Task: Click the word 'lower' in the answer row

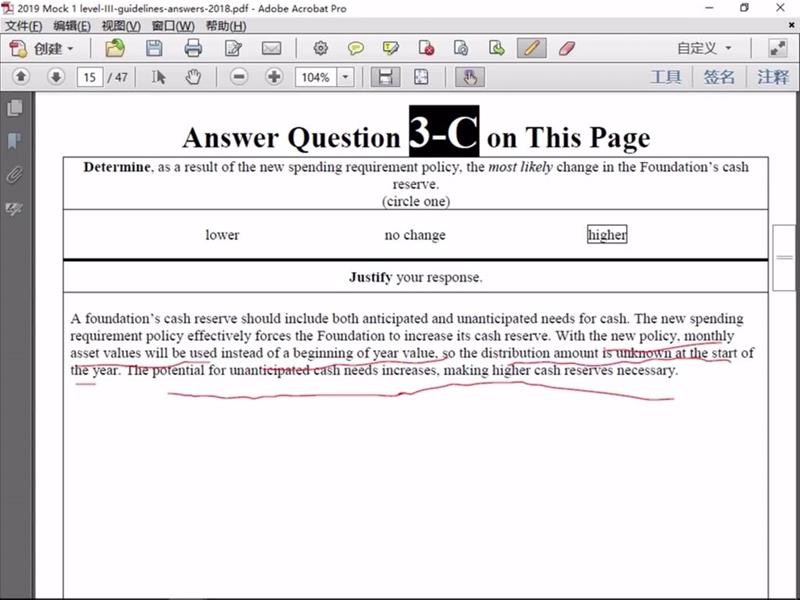Action: point(222,235)
